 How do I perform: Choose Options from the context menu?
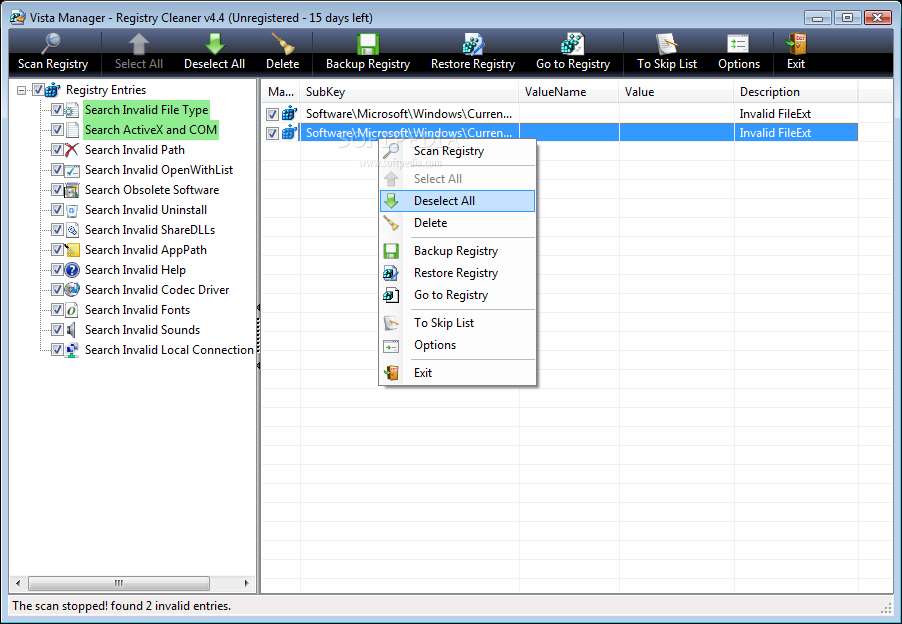[457, 345]
